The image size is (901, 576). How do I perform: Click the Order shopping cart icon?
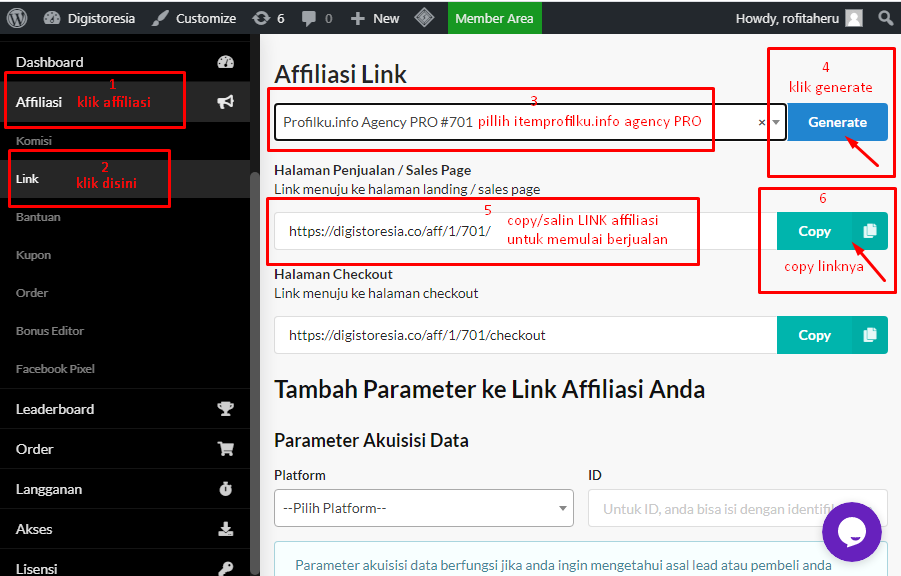[226, 449]
